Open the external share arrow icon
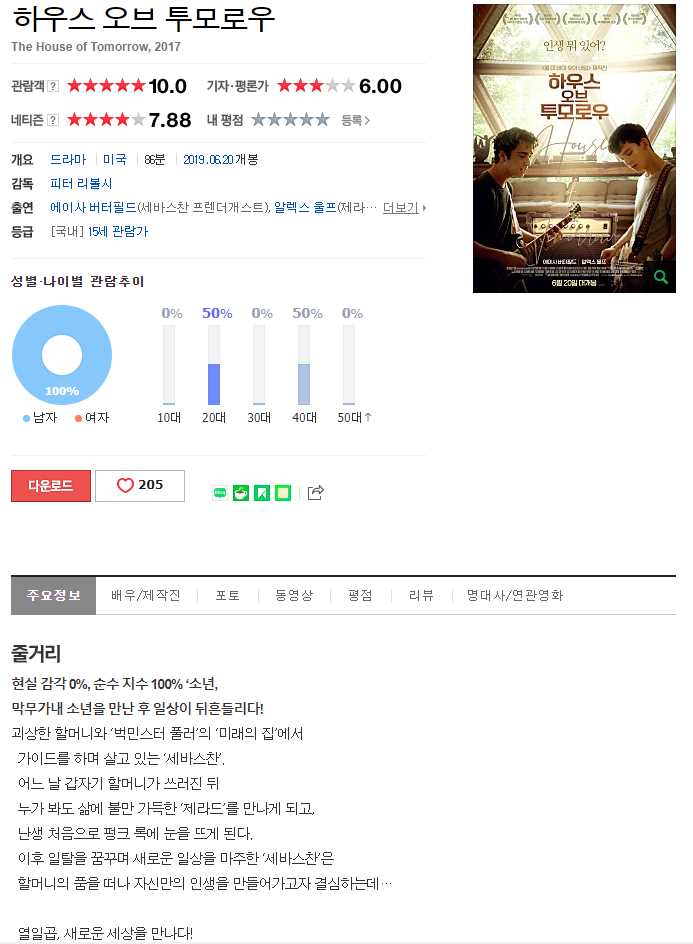Image resolution: width=693 pixels, height=944 pixels. (315, 492)
